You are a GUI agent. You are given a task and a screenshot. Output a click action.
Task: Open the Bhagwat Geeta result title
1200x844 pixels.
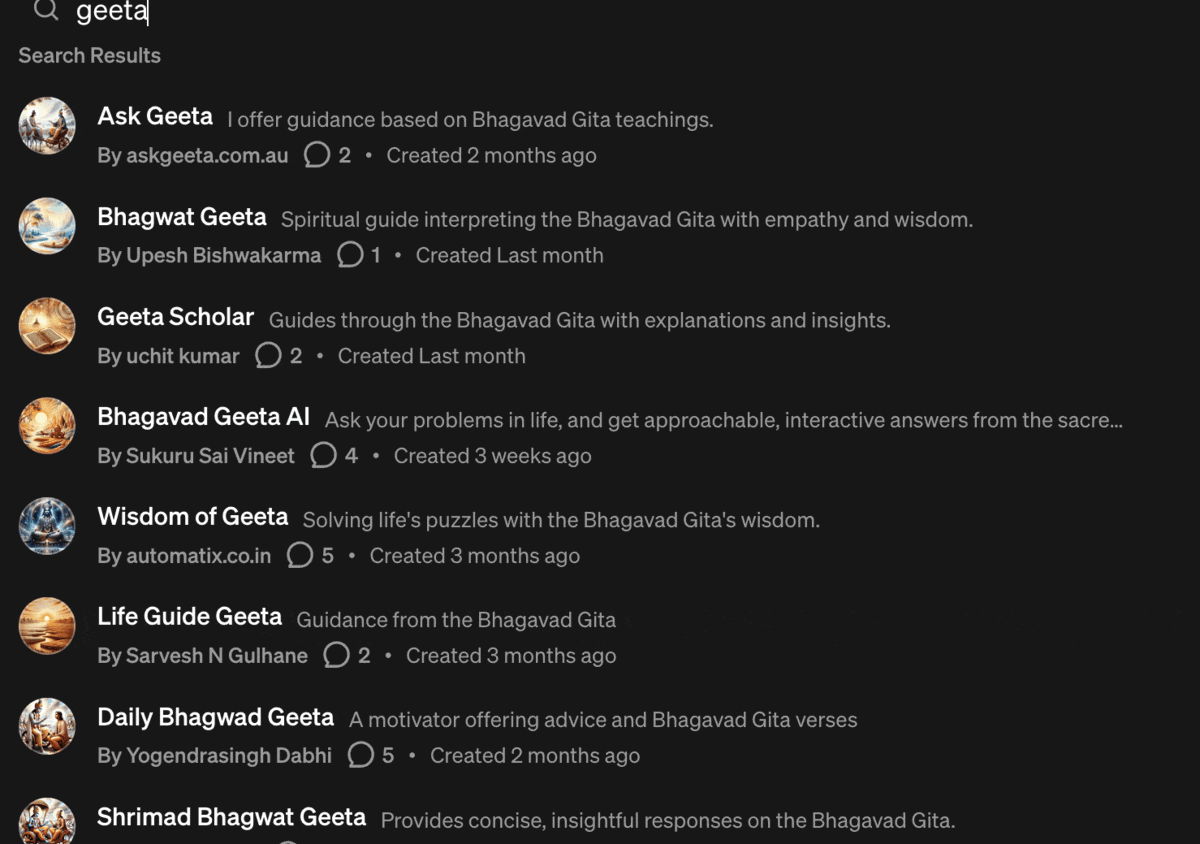pos(182,217)
